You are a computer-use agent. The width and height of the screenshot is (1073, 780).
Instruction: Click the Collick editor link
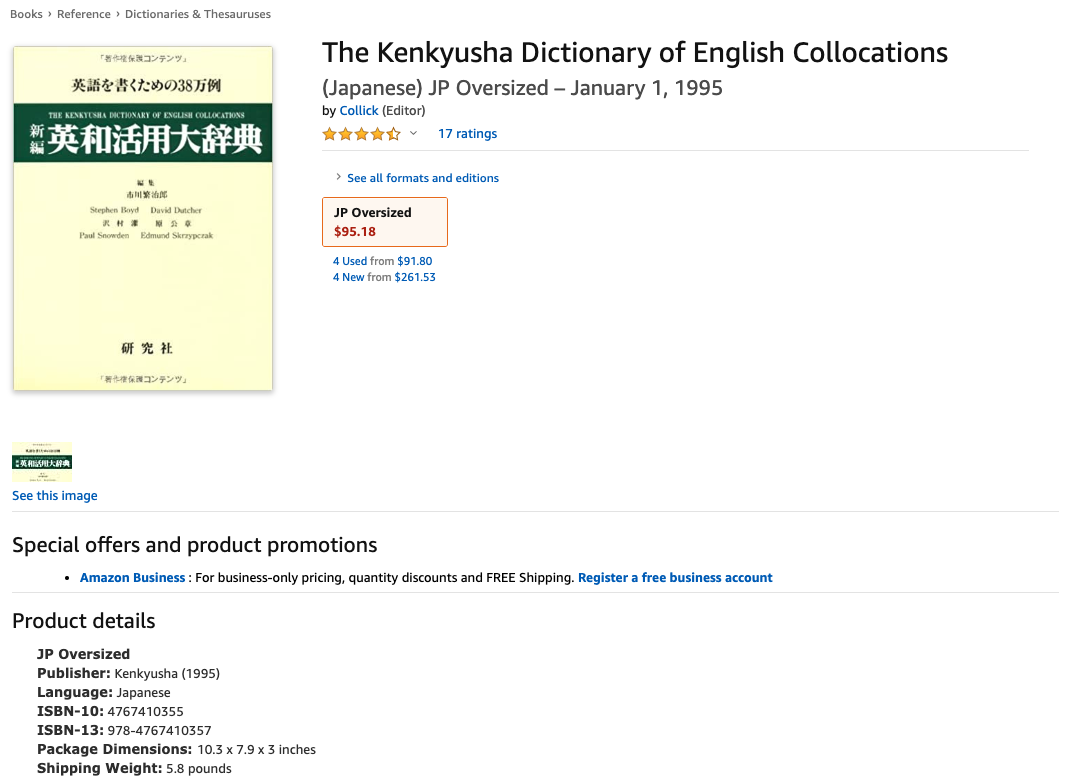(359, 111)
